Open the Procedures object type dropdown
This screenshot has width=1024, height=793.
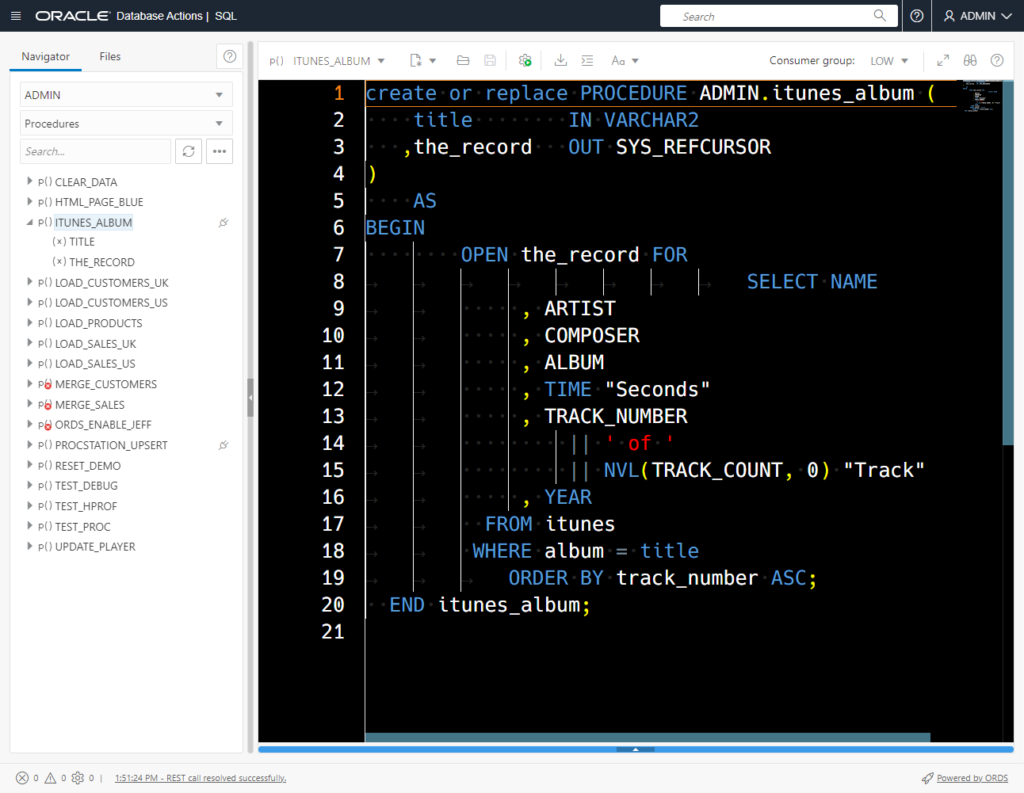click(126, 123)
